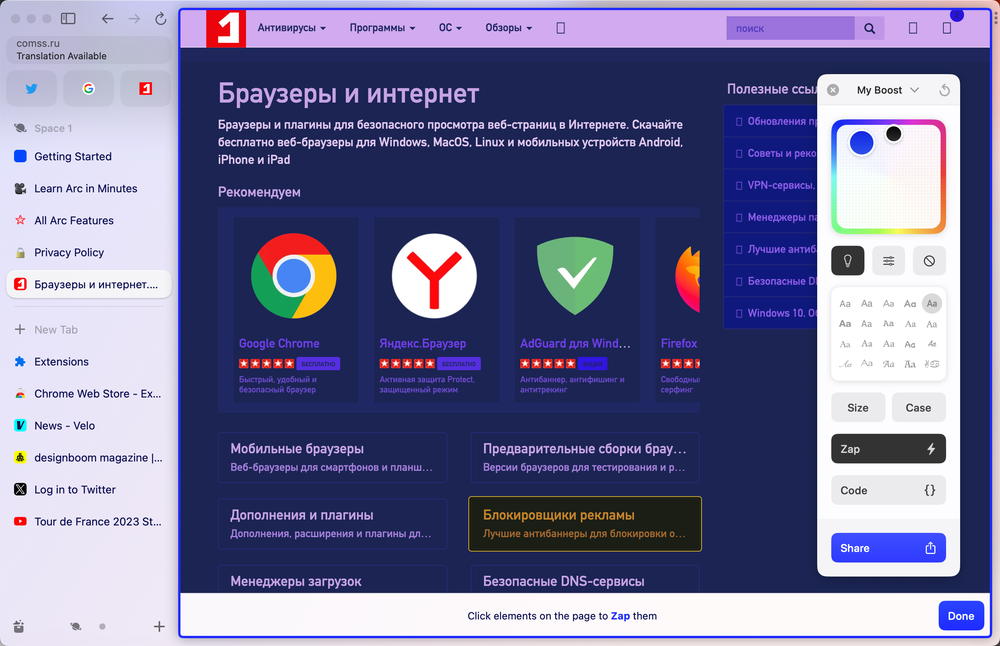Reset the boost with the undo arrow icon
The image size is (1000, 646).
945,90
